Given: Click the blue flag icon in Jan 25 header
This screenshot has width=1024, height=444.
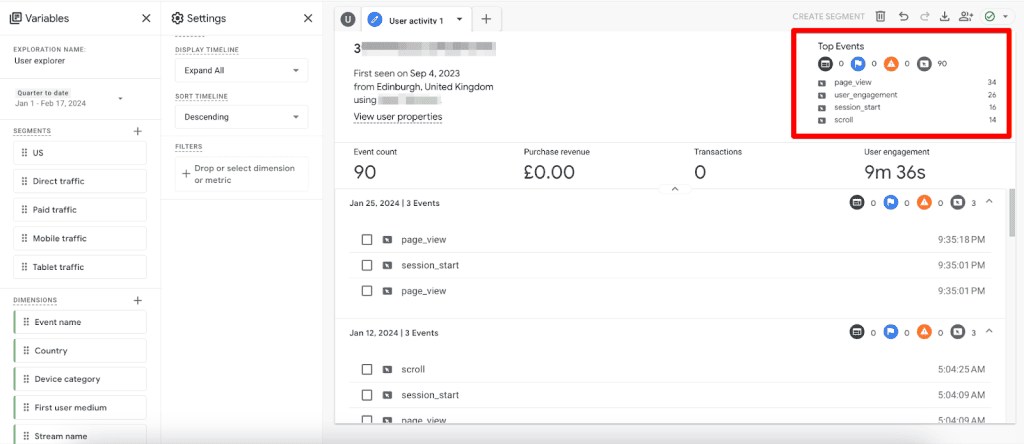Looking at the screenshot, I should [891, 203].
